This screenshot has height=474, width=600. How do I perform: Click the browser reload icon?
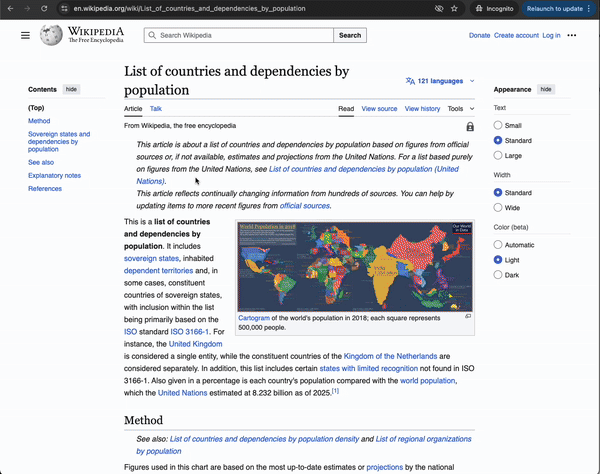[x=45, y=8]
